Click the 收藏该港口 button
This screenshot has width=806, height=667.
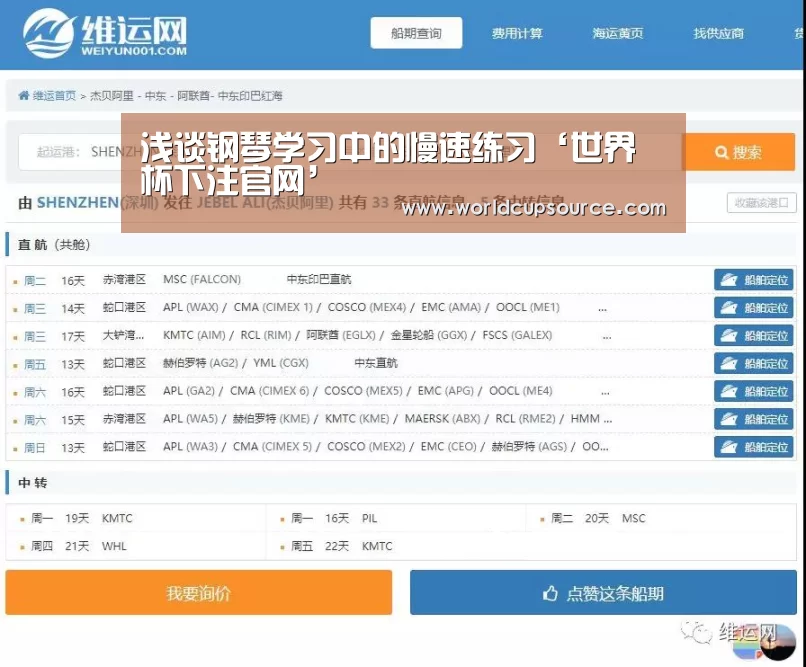[761, 202]
